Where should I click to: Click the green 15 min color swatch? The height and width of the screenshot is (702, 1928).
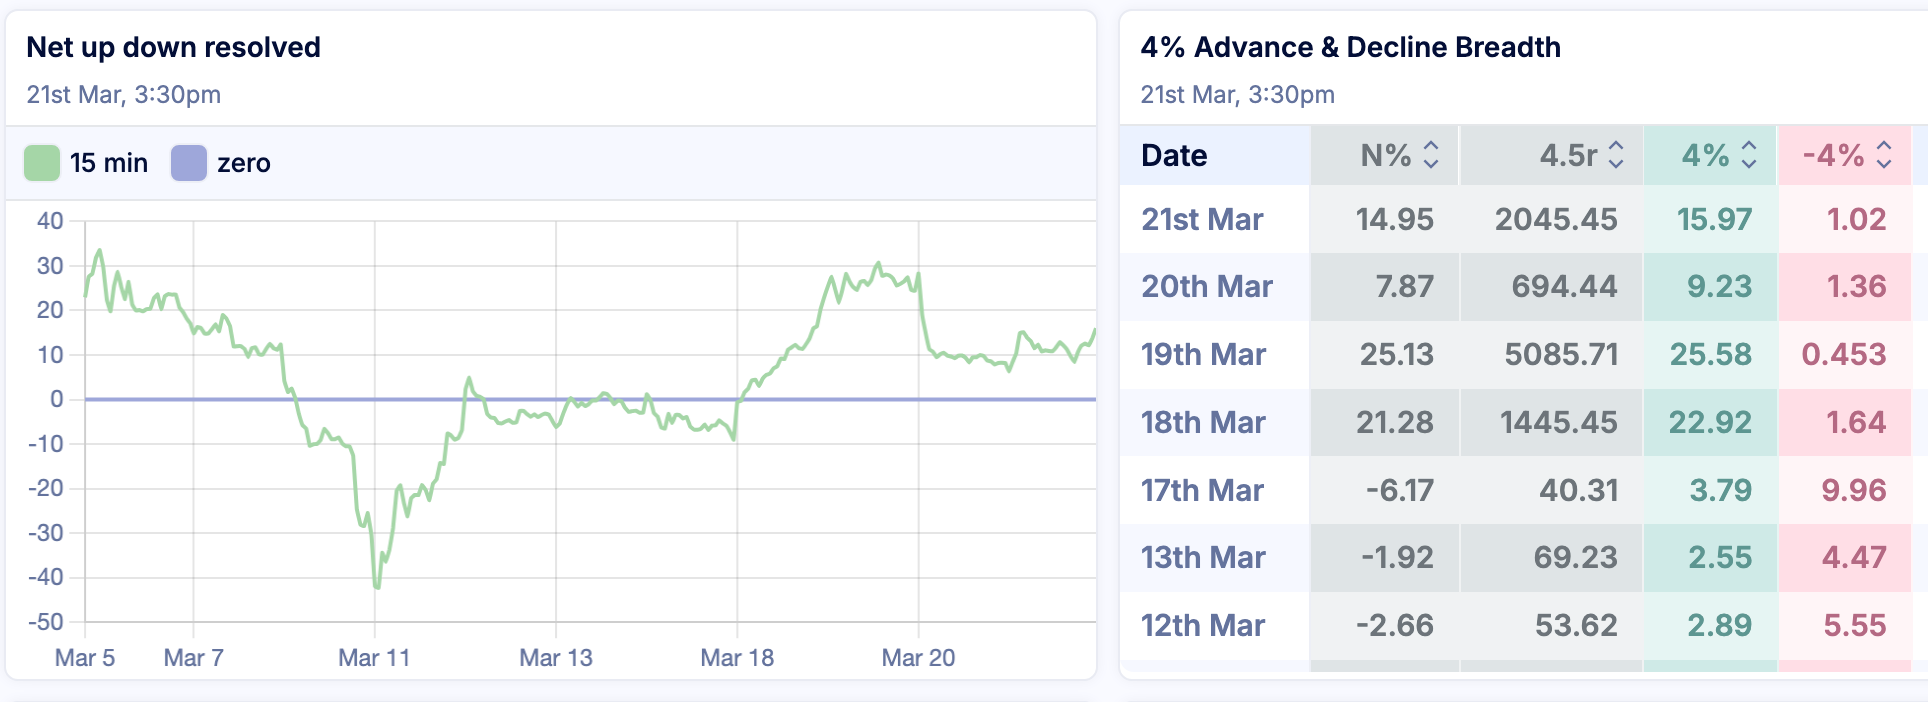(x=42, y=162)
